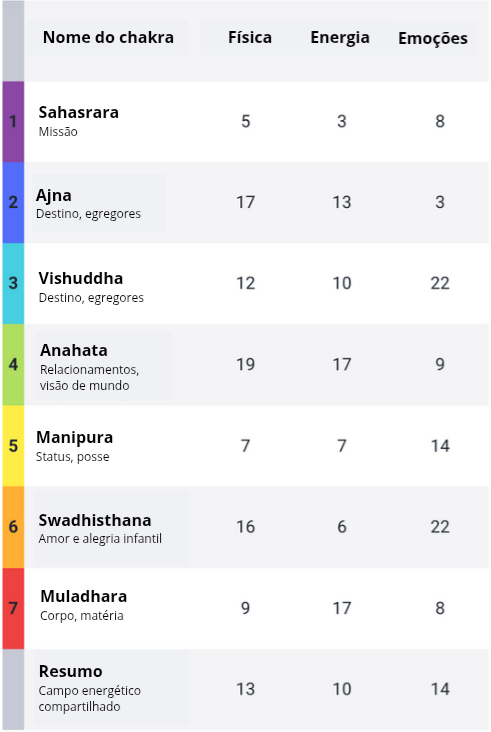Select the Física column header

pyautogui.click(x=250, y=37)
